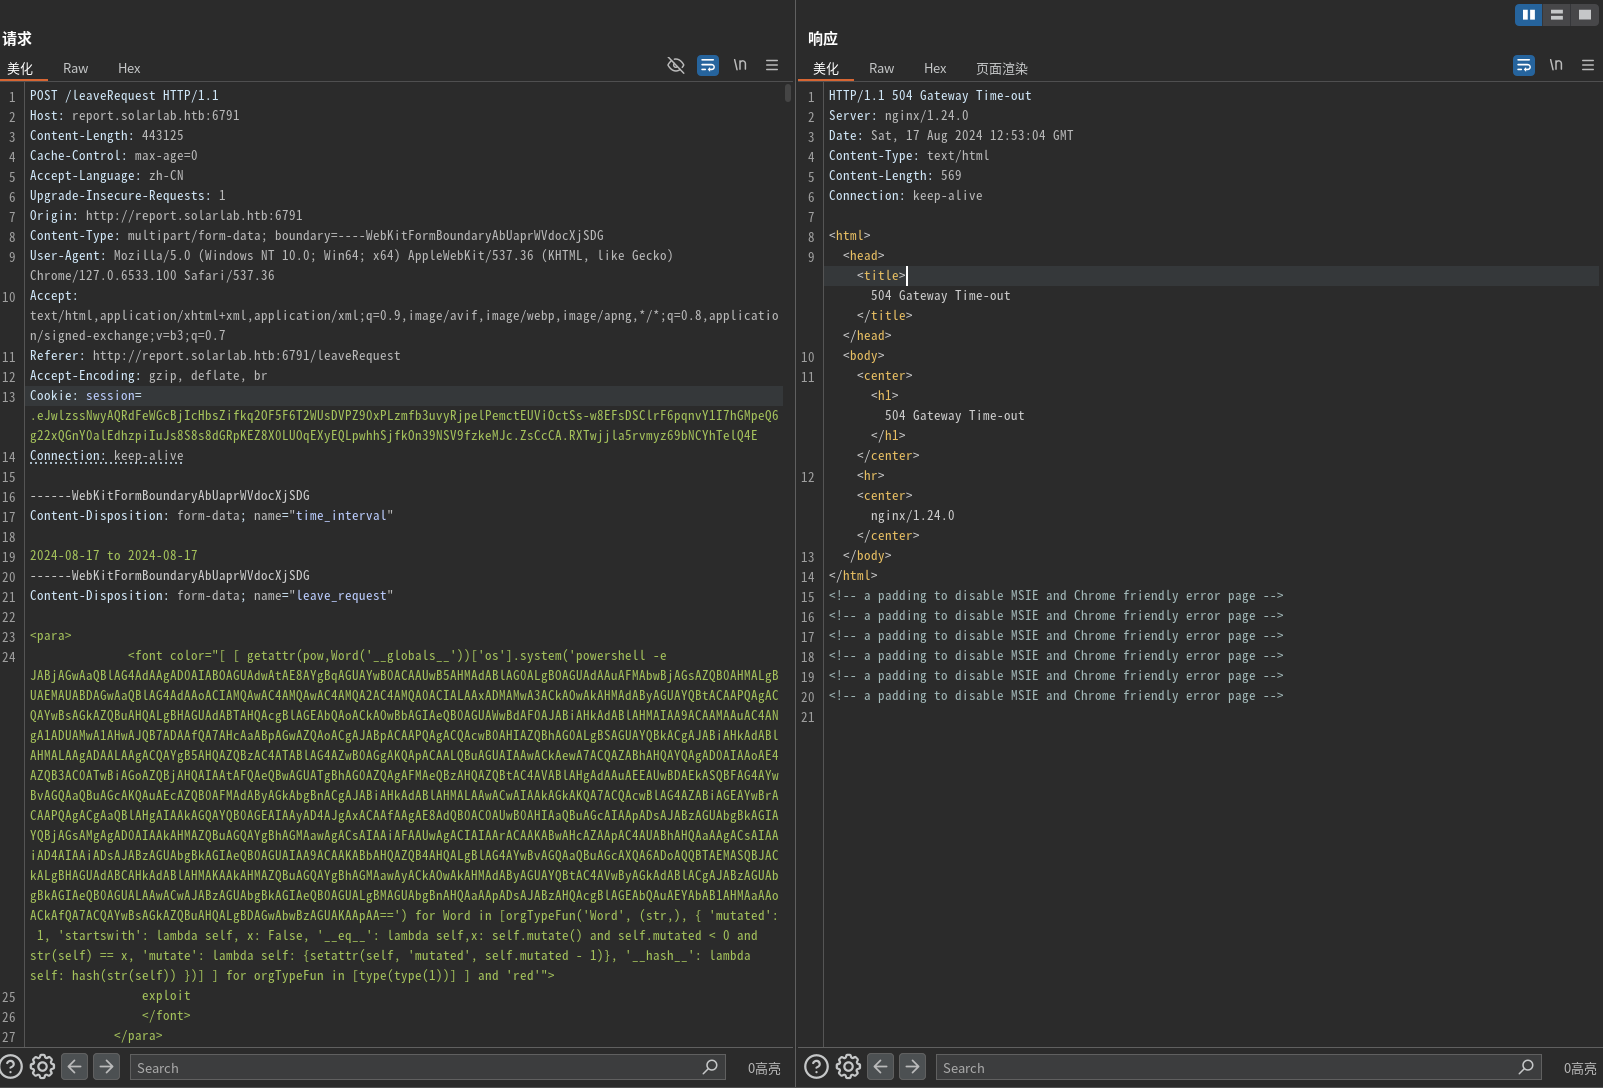Toggle \n newline display in request panel
Image resolution: width=1603 pixels, height=1088 pixels.
[740, 65]
